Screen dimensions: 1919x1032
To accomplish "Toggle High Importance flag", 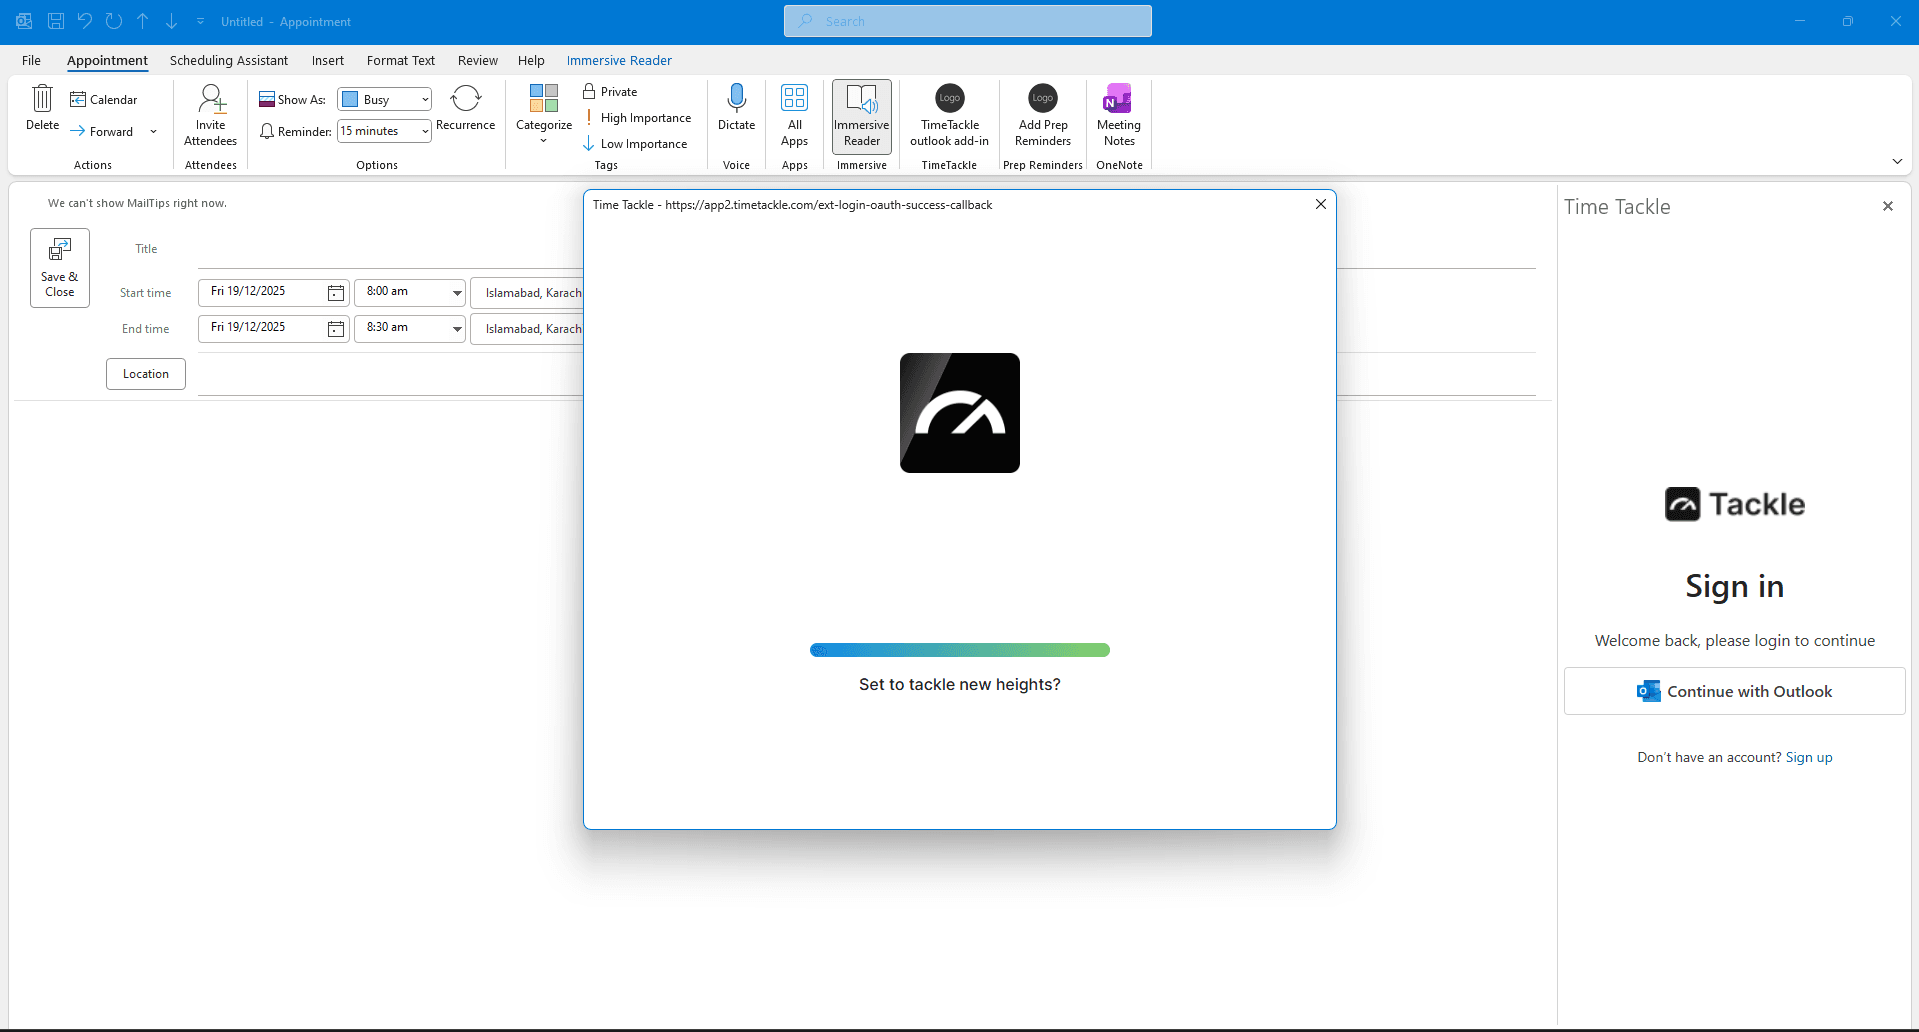I will click(637, 118).
